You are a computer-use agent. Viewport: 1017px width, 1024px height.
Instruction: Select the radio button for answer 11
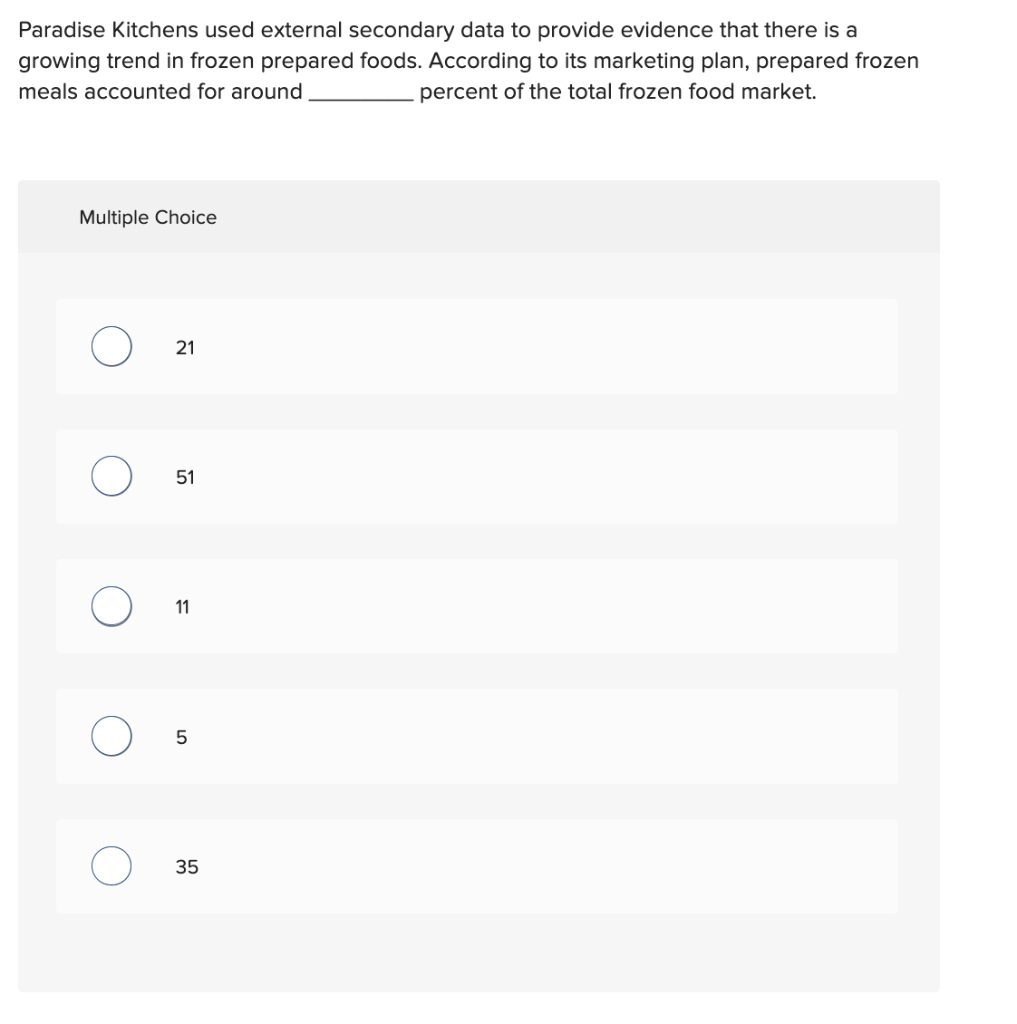111,606
